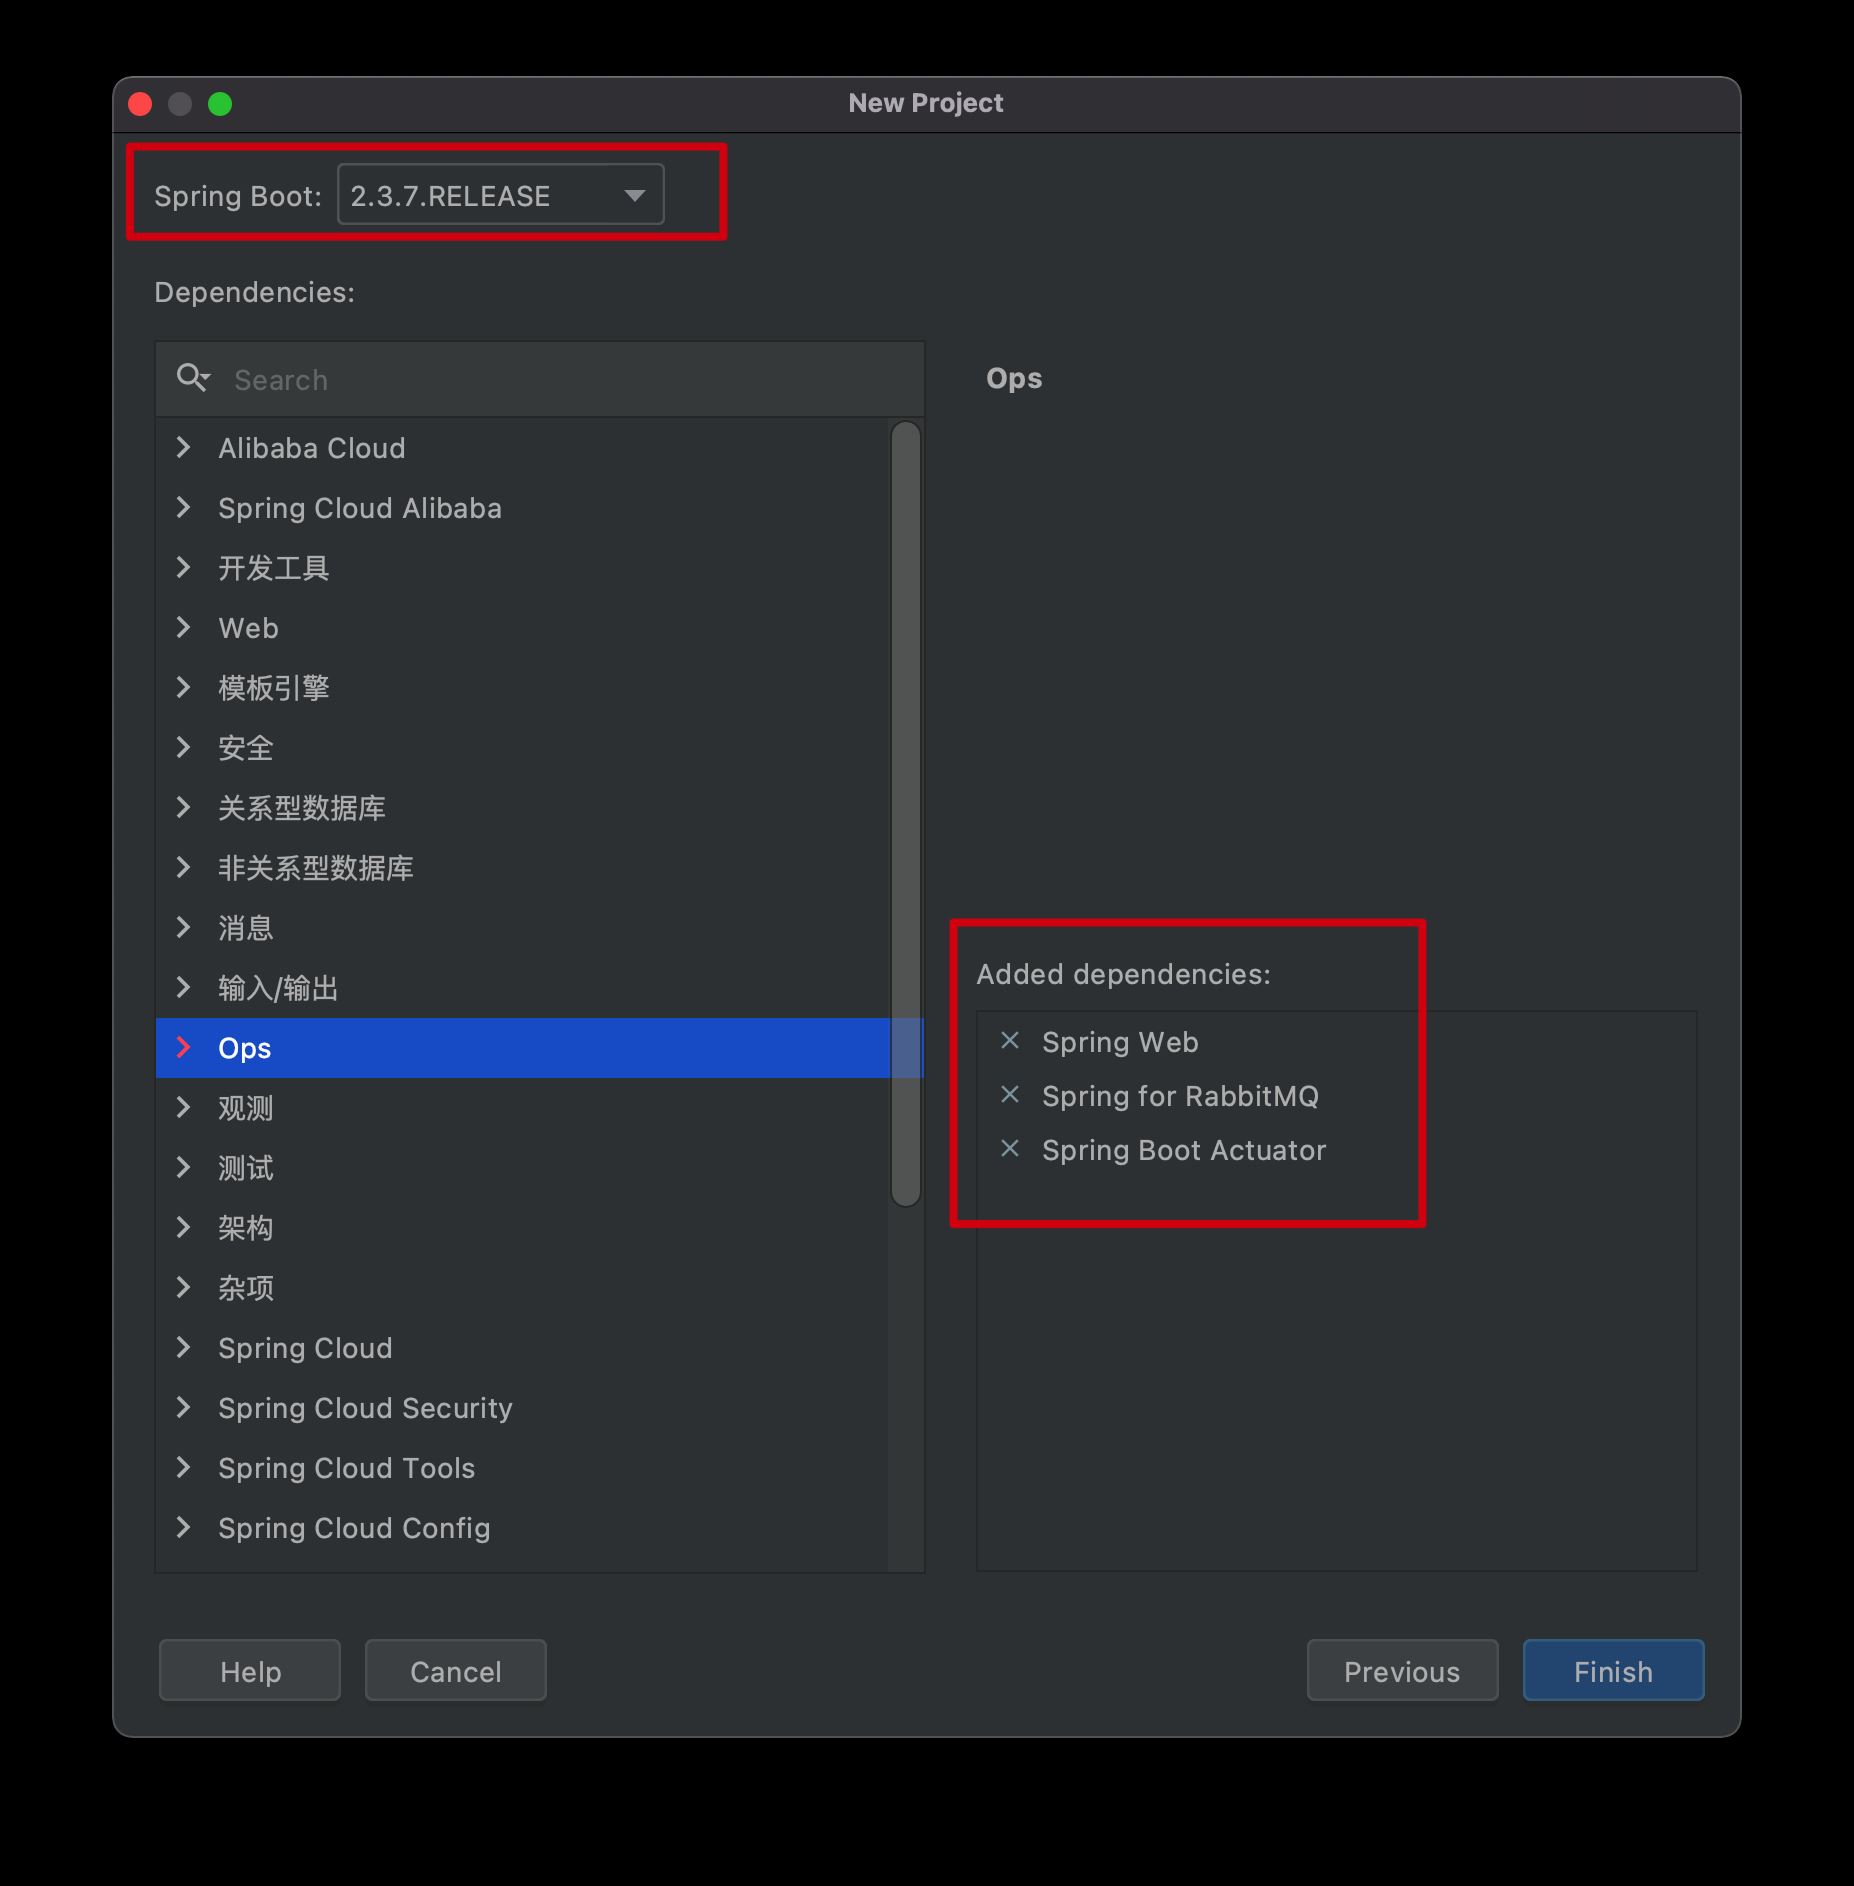
Task: Click the dependencies list scrollbar
Action: tap(905, 814)
